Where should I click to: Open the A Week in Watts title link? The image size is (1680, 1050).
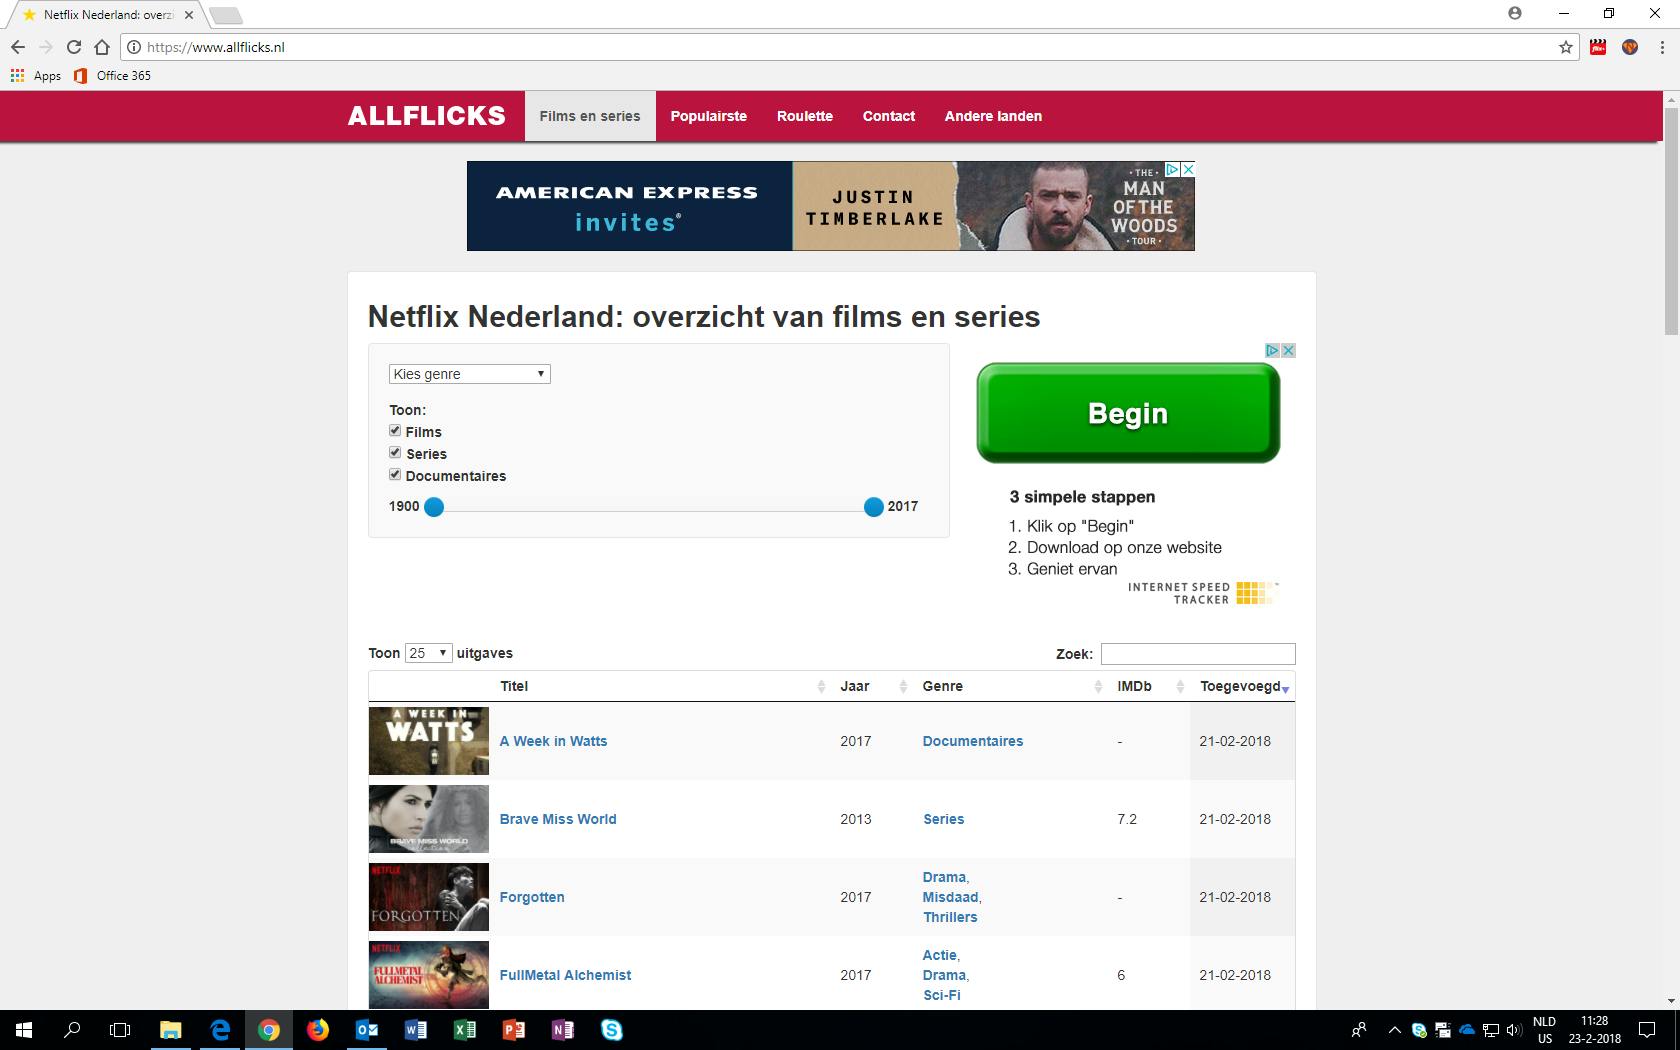point(553,741)
